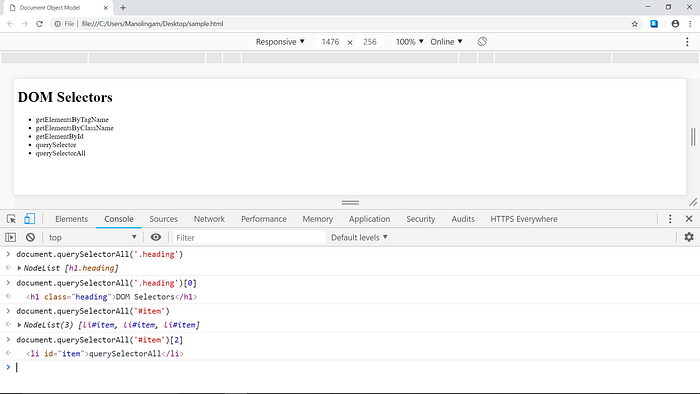Switch to the Console tab

pos(119,219)
